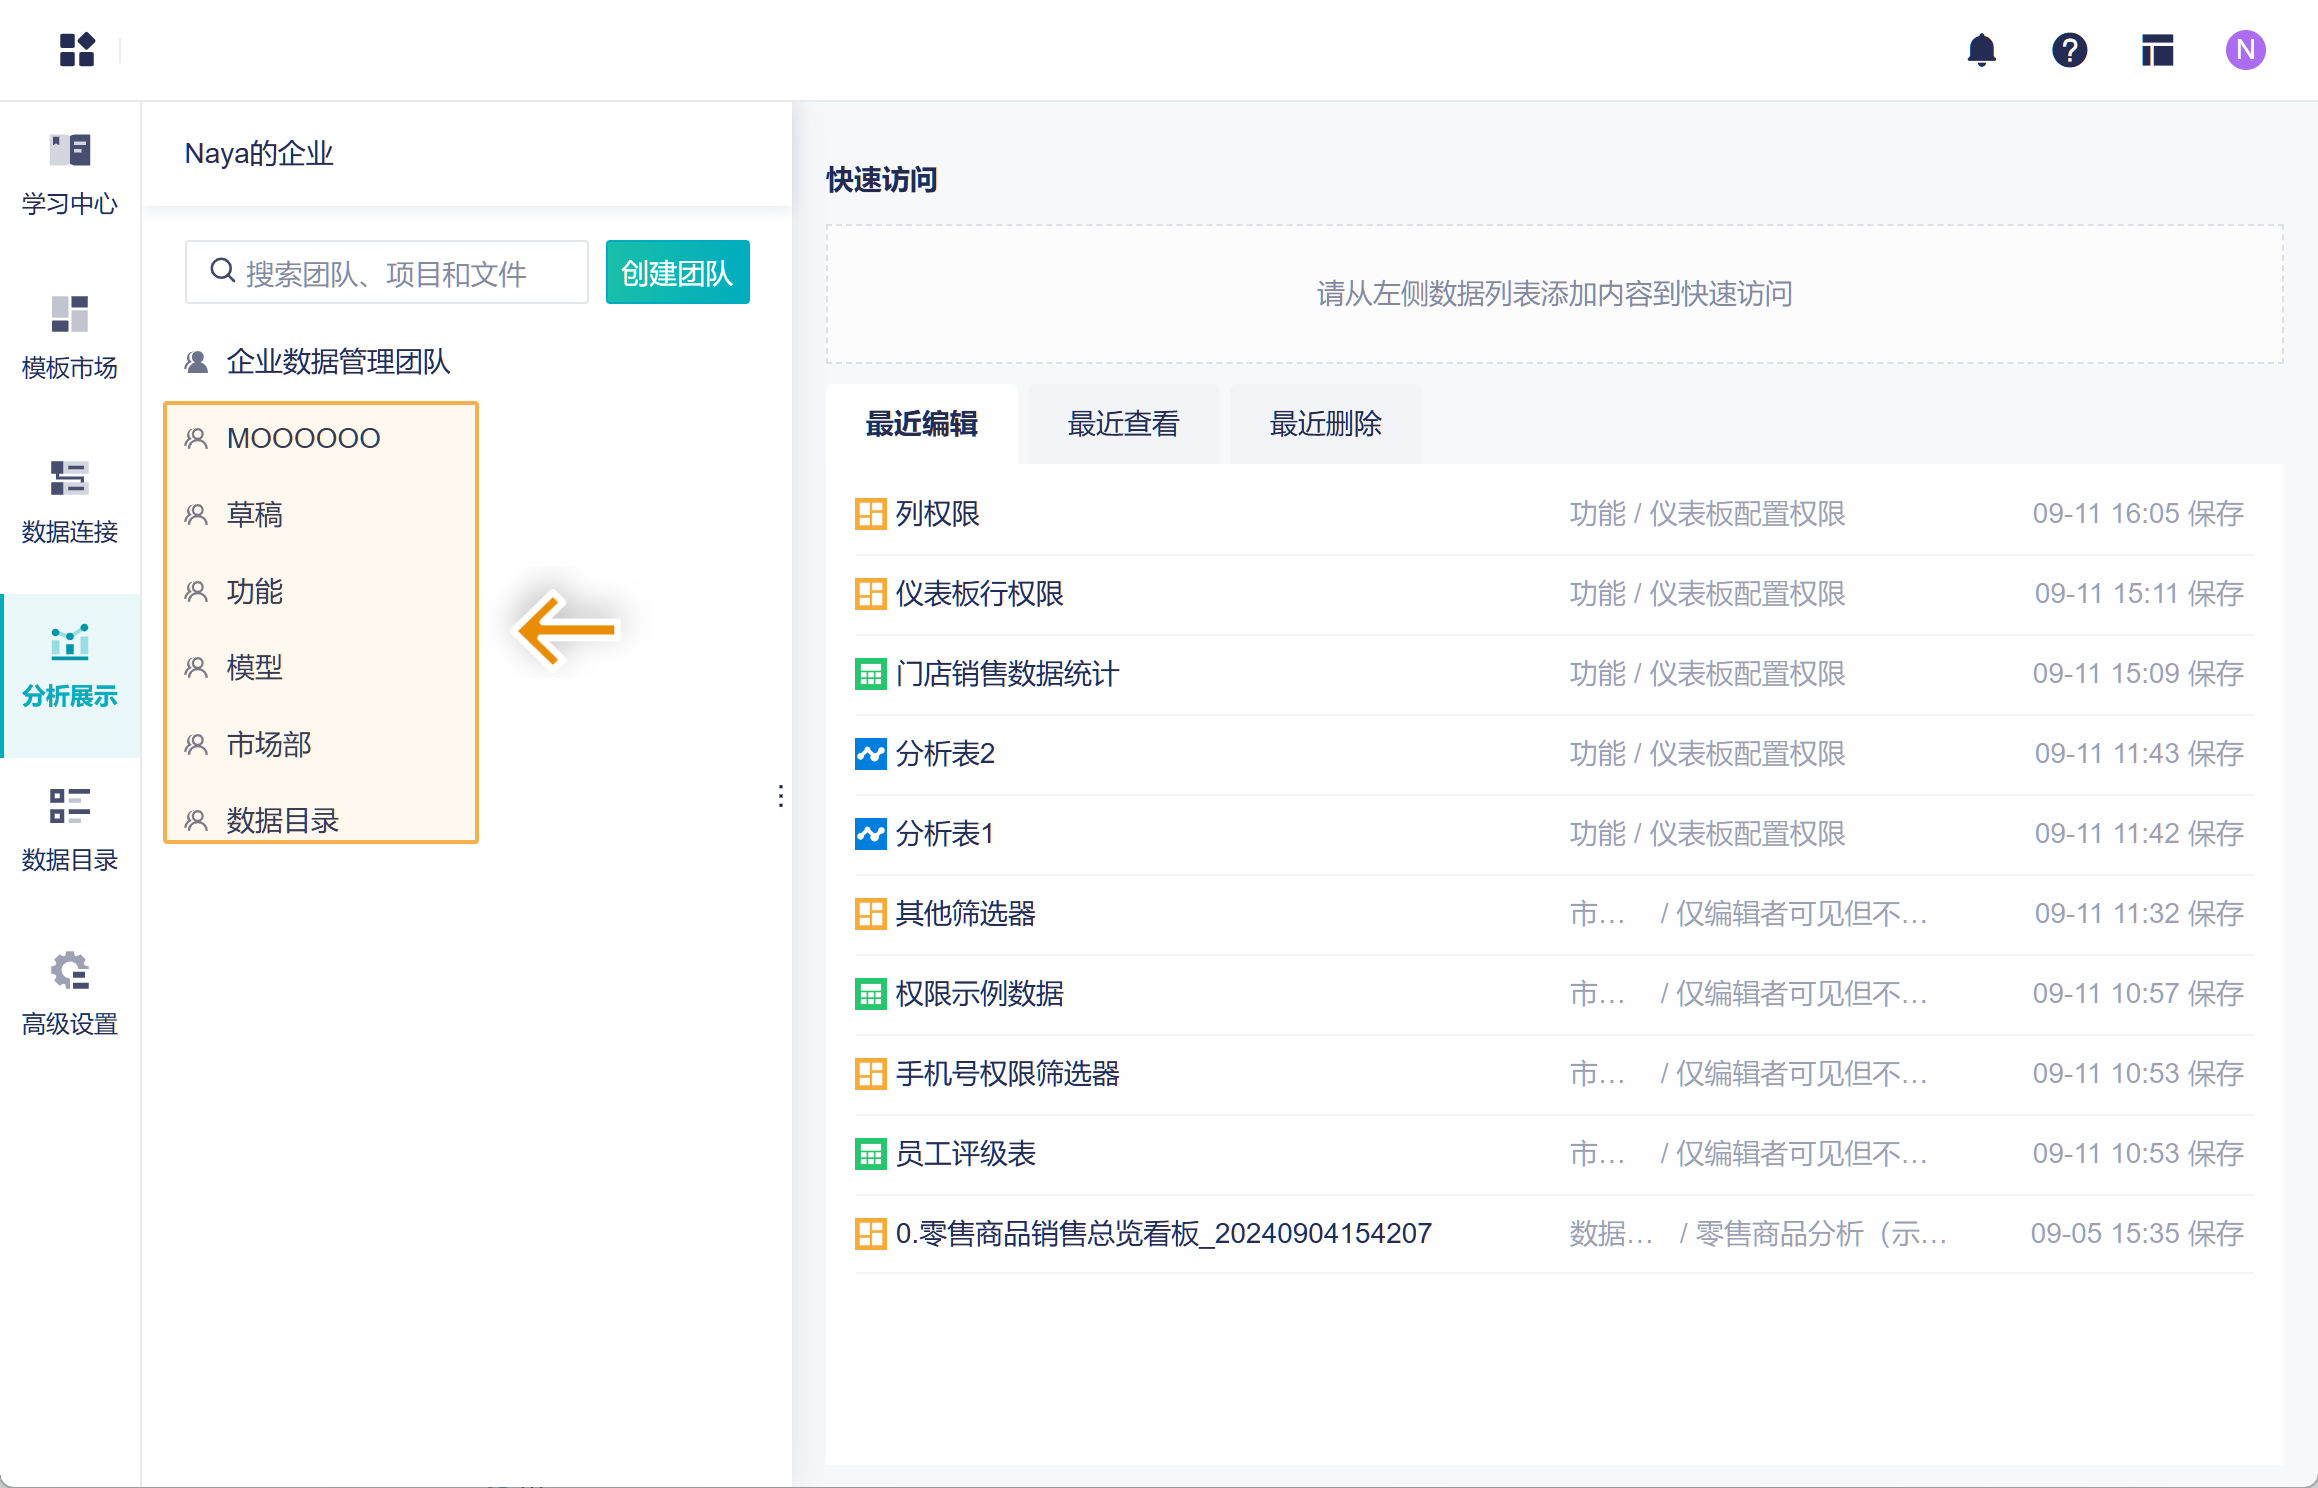Open the user avatar N menu
Viewport: 2318px width, 1488px height.
click(x=2245, y=50)
